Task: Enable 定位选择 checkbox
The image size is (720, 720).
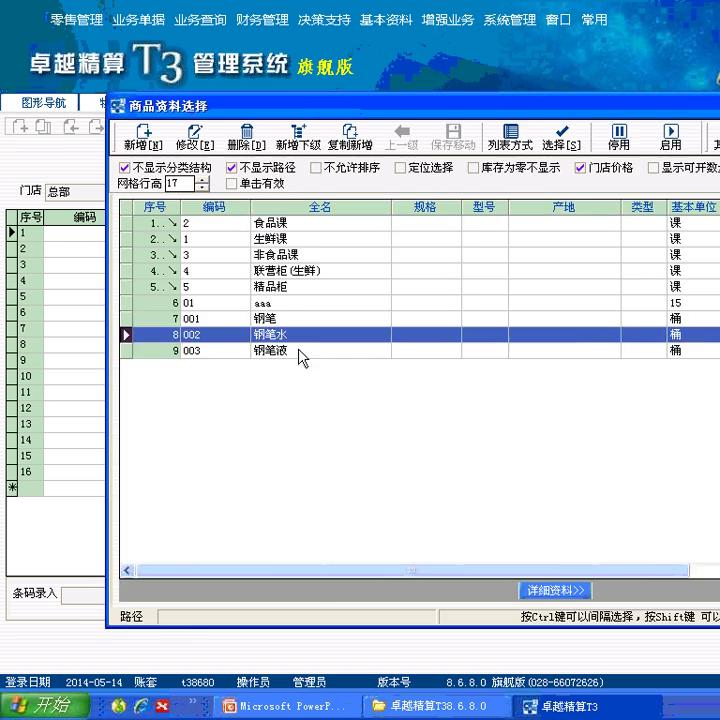Action: point(400,168)
